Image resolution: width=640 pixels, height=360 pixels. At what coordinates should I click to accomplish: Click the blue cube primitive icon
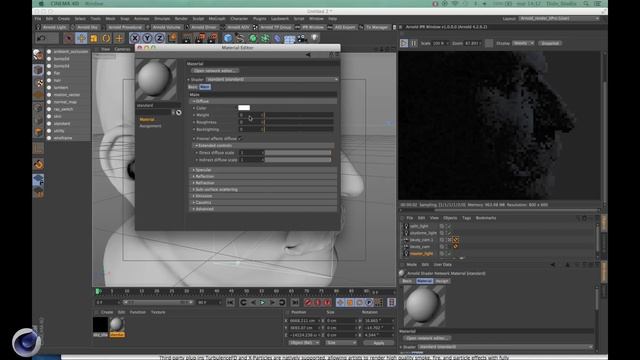coord(228,38)
